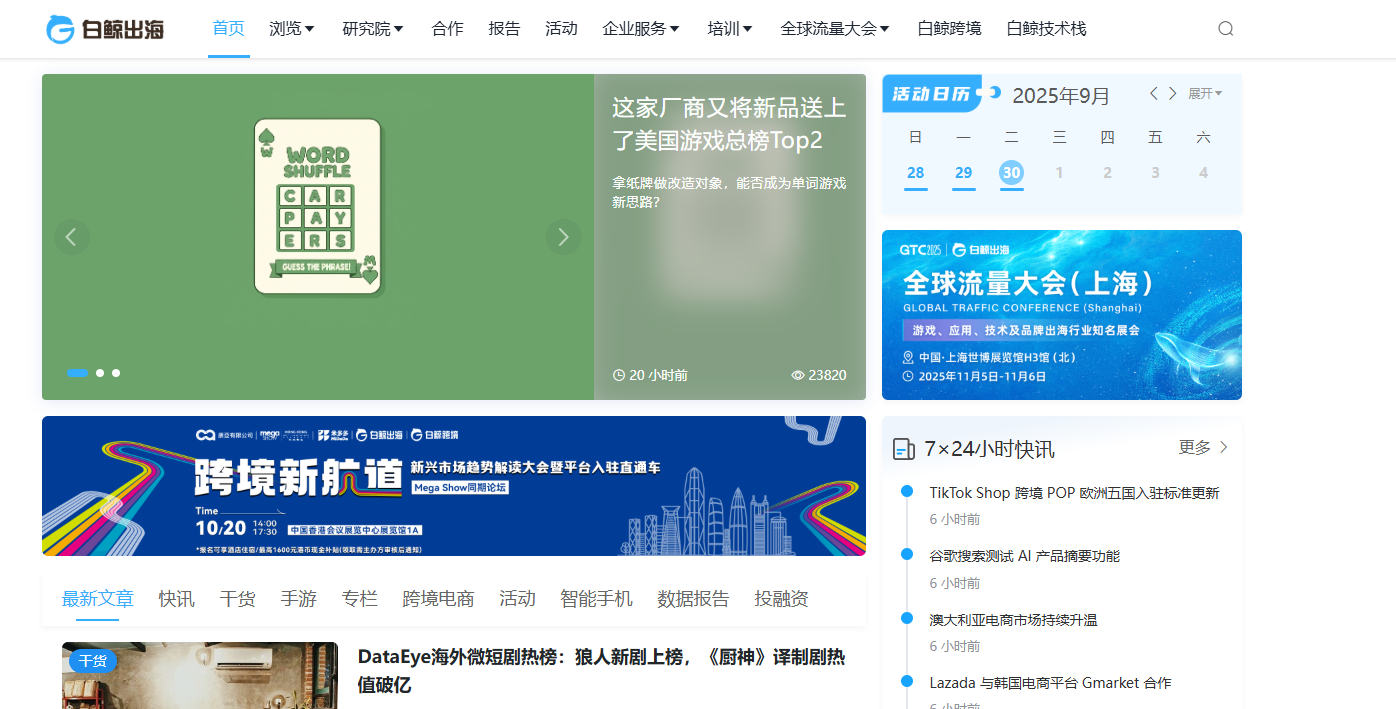Viewport: 1396px width, 709px height.
Task: Click the 7×24小时快讯 news icon
Action: coord(903,449)
